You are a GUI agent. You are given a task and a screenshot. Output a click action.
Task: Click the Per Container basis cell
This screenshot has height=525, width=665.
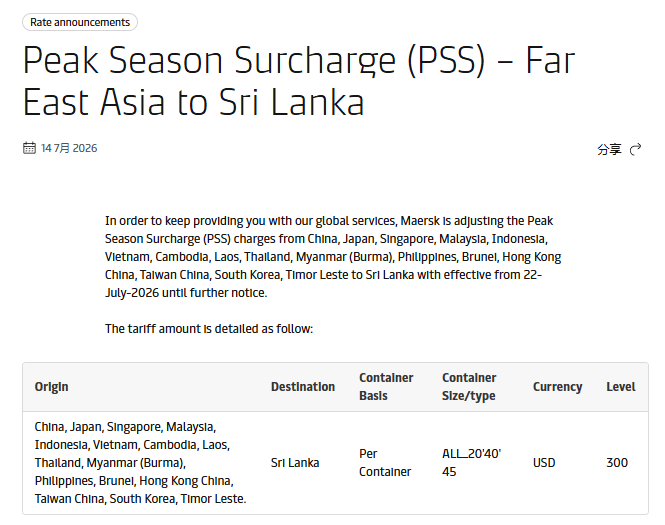click(x=385, y=463)
